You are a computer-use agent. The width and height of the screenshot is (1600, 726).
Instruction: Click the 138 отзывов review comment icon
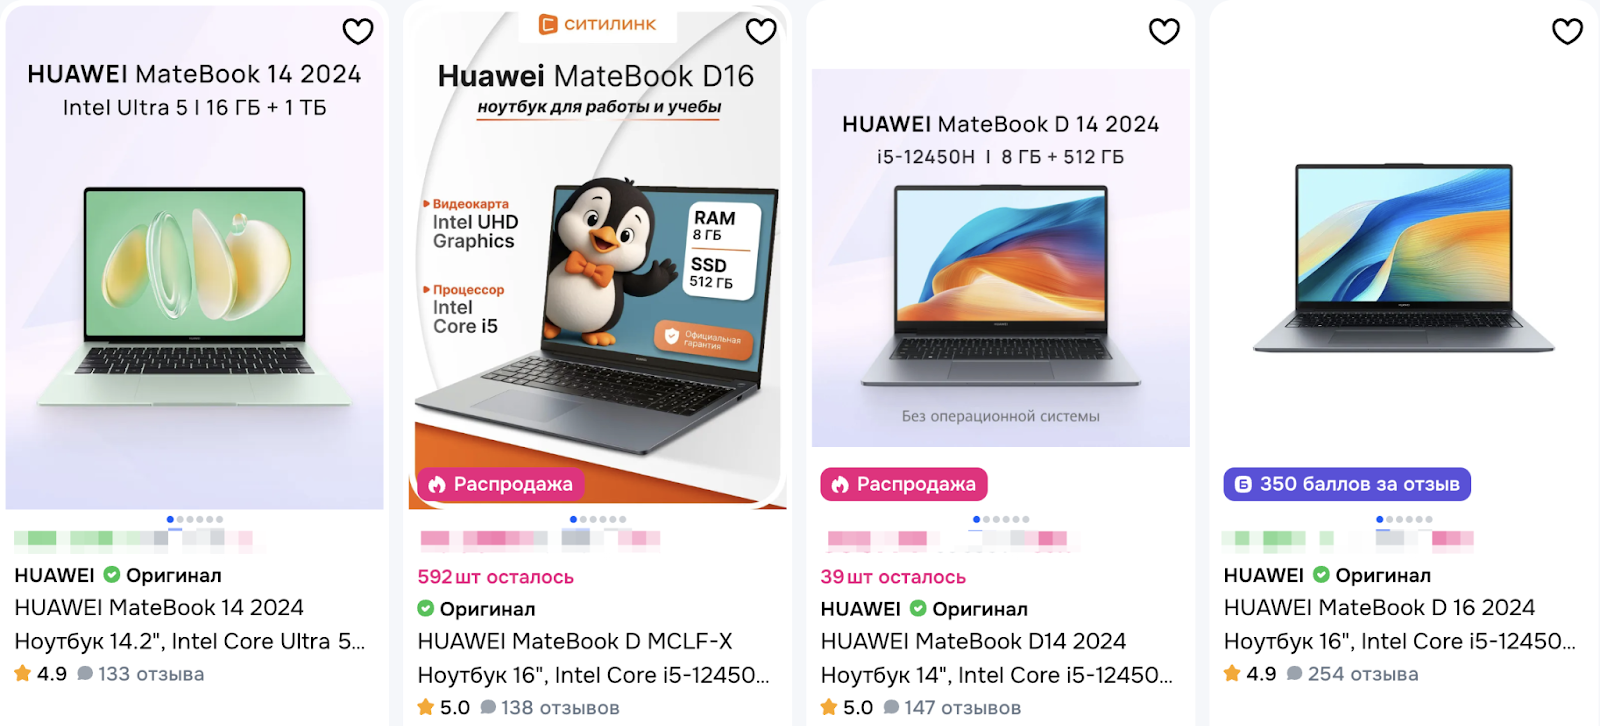(488, 707)
